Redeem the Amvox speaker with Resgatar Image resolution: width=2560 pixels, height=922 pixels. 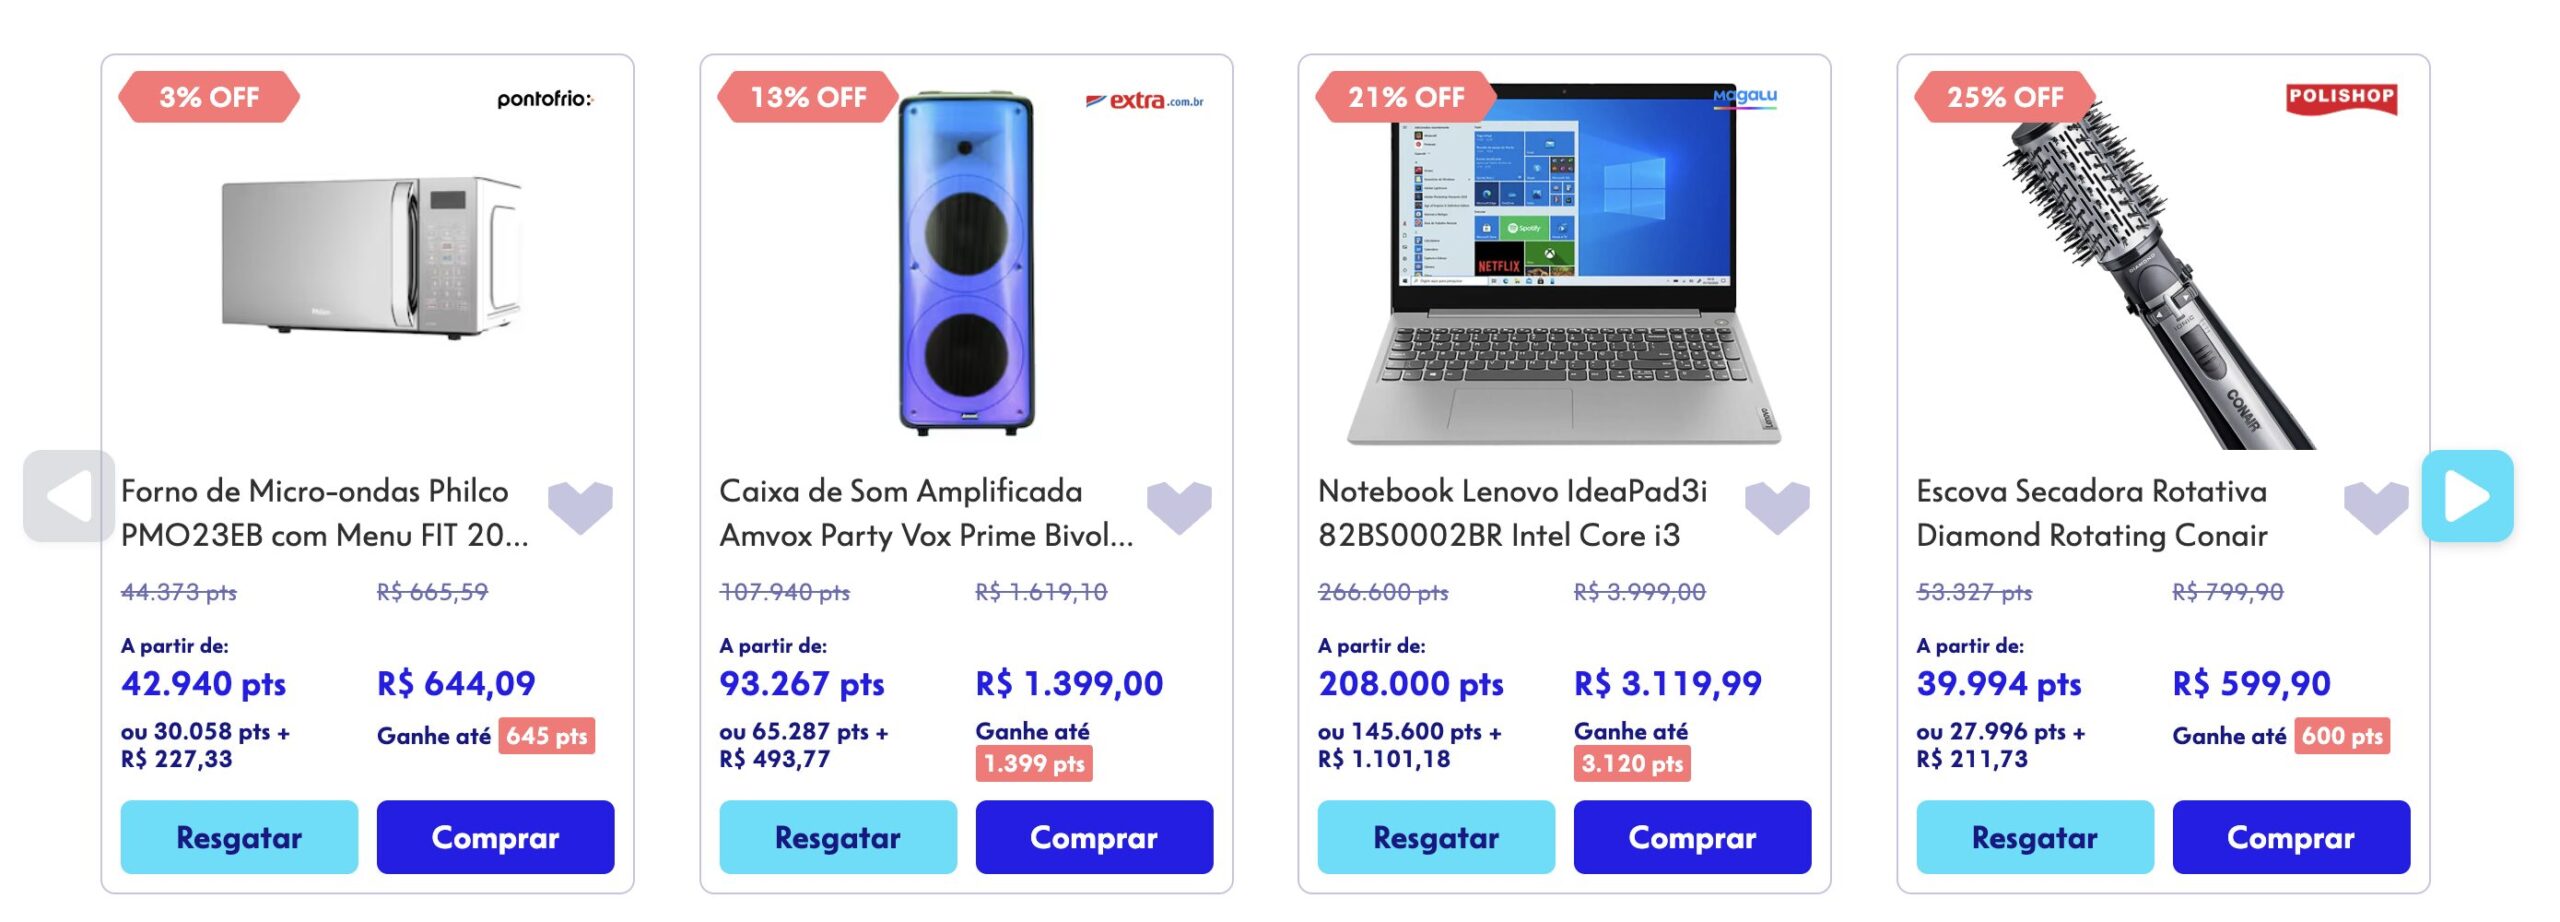[838, 837]
